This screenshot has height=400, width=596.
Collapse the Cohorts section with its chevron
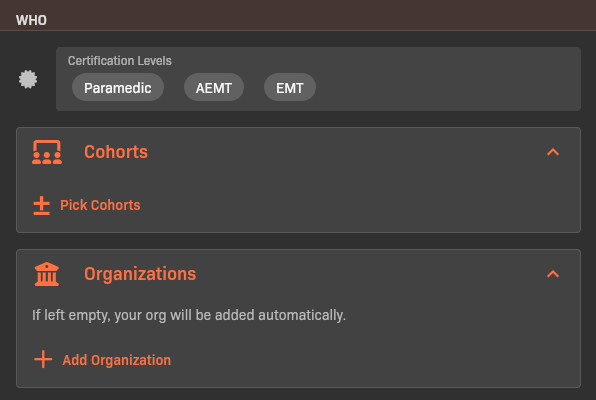click(x=553, y=152)
